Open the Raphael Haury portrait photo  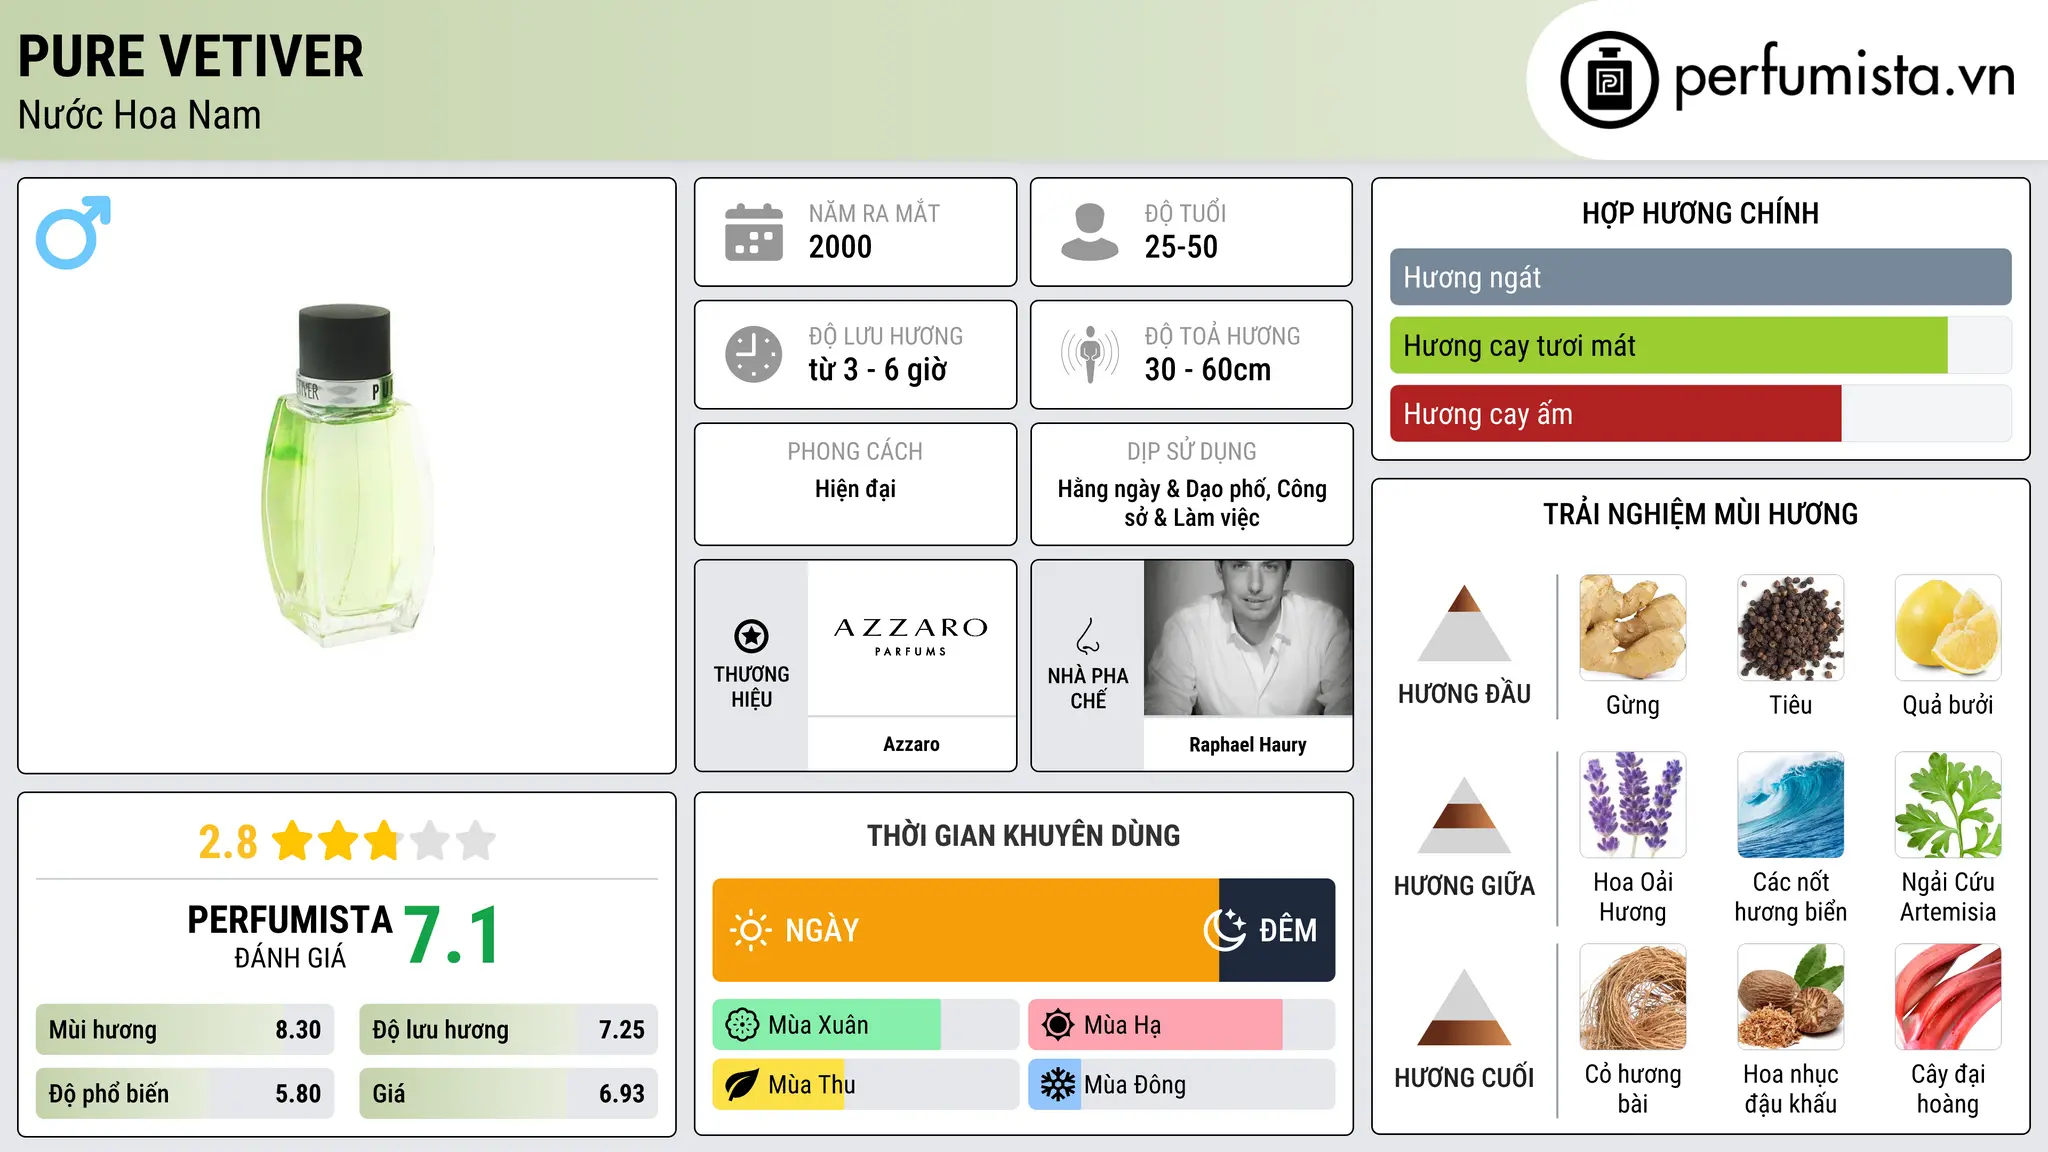pos(1248,637)
